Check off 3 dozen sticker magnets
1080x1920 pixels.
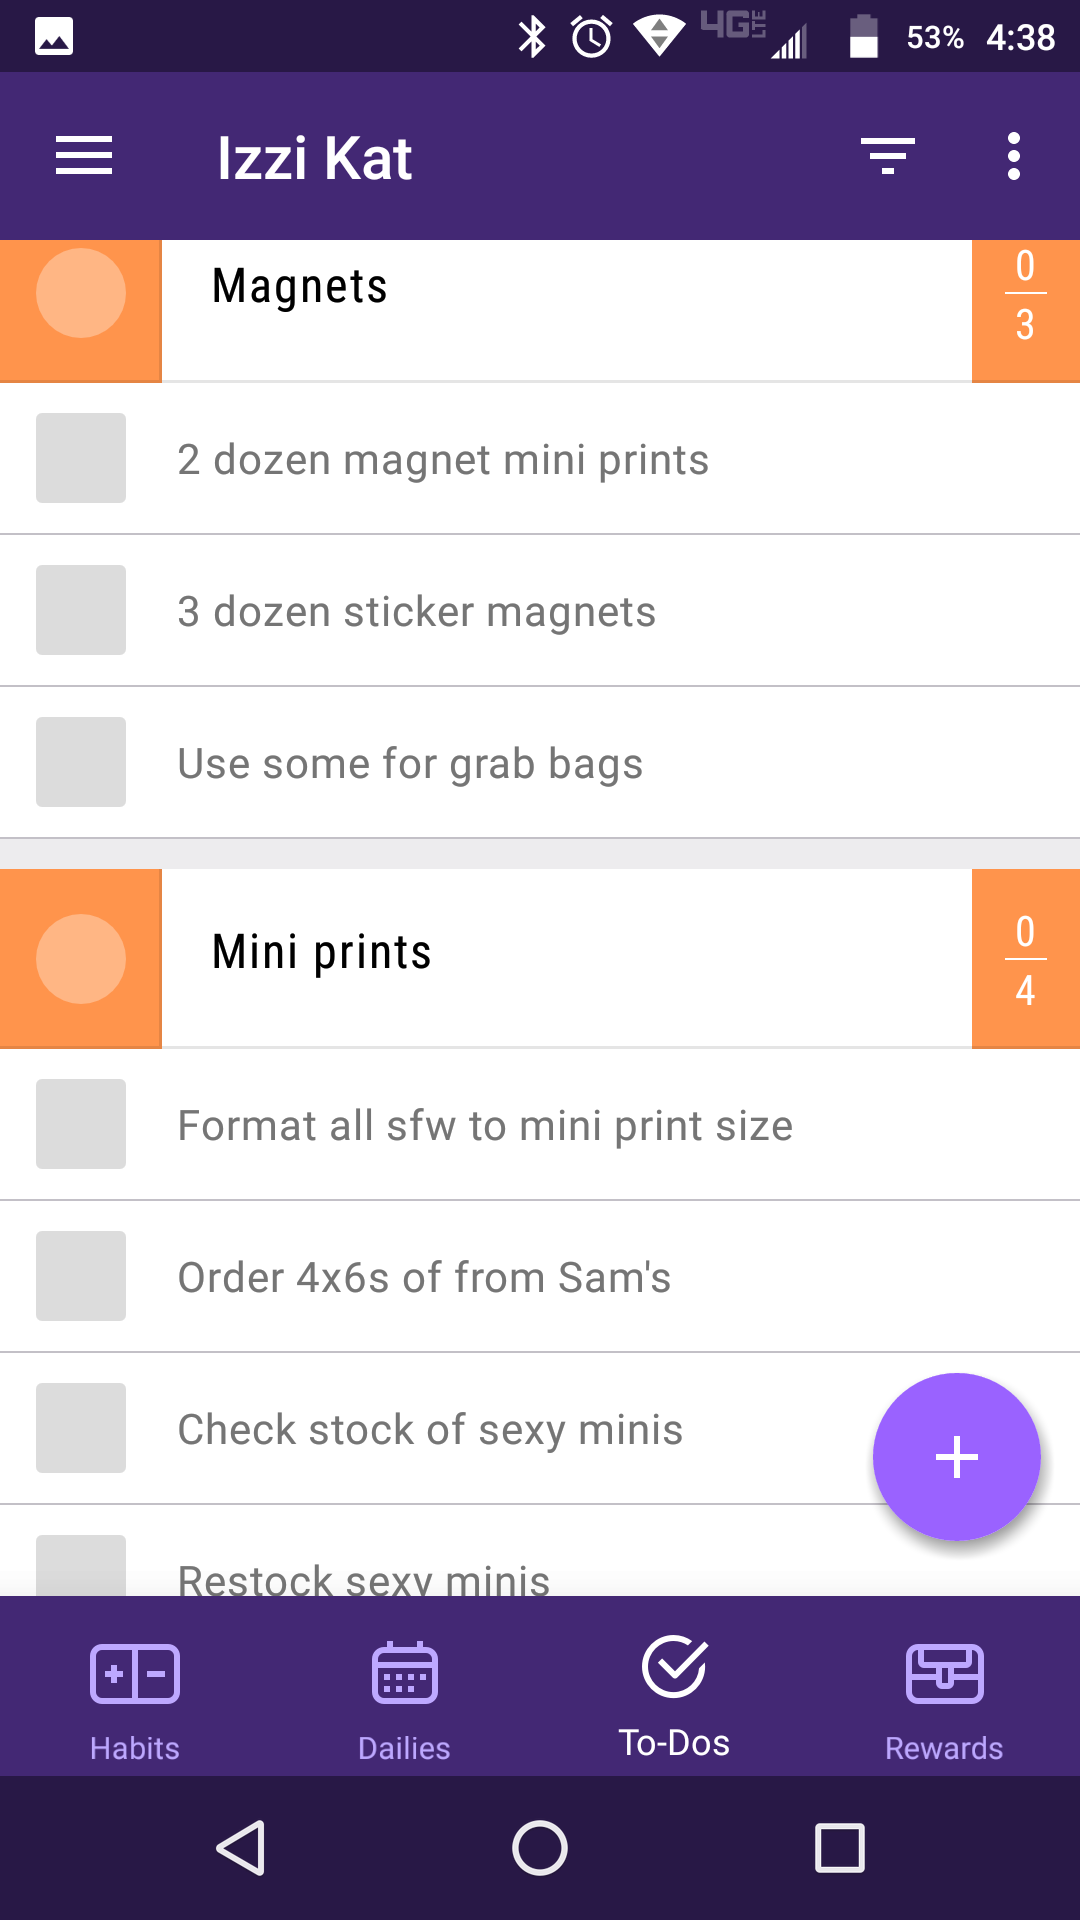81,610
